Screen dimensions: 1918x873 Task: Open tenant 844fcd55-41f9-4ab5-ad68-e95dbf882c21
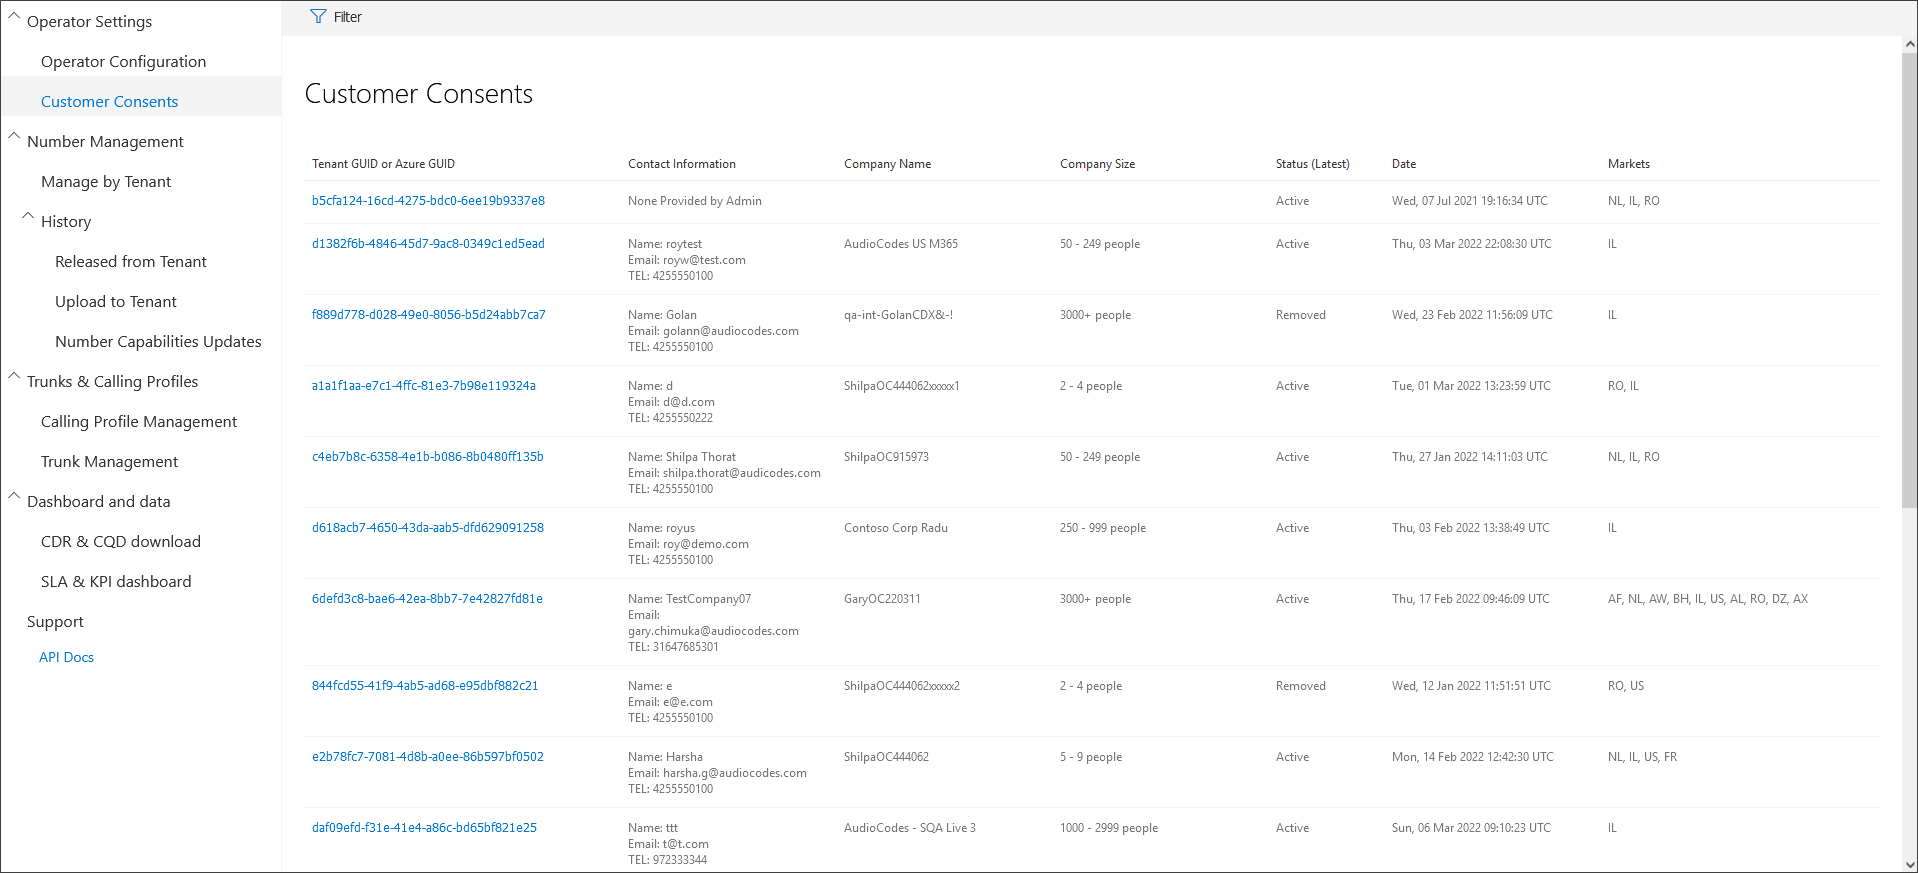425,686
